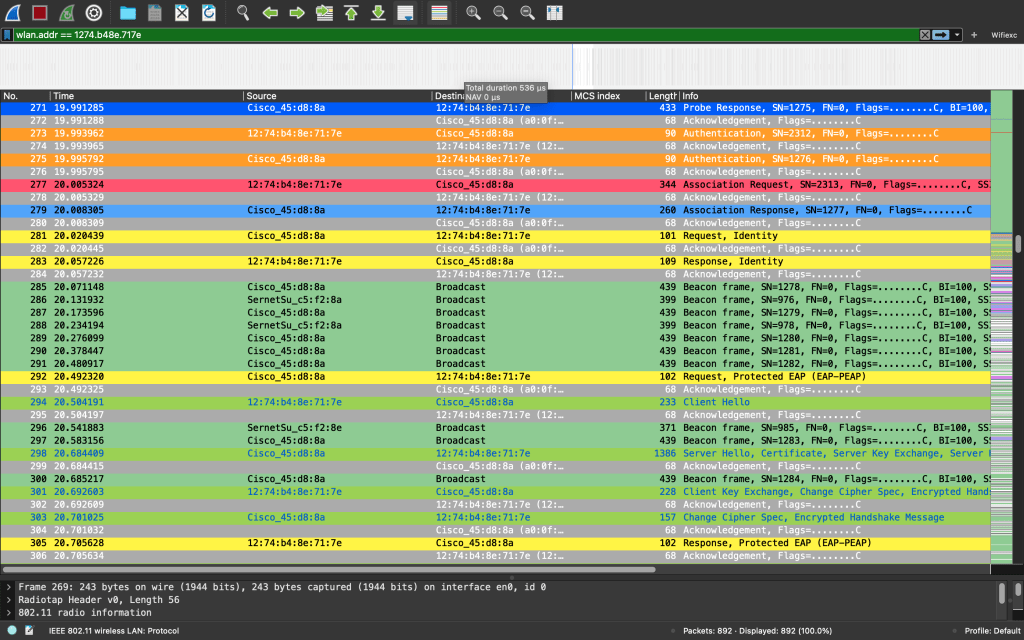Click the expert information indicator in status bar
This screenshot has width=1024, height=640.
pyautogui.click(x=11, y=630)
